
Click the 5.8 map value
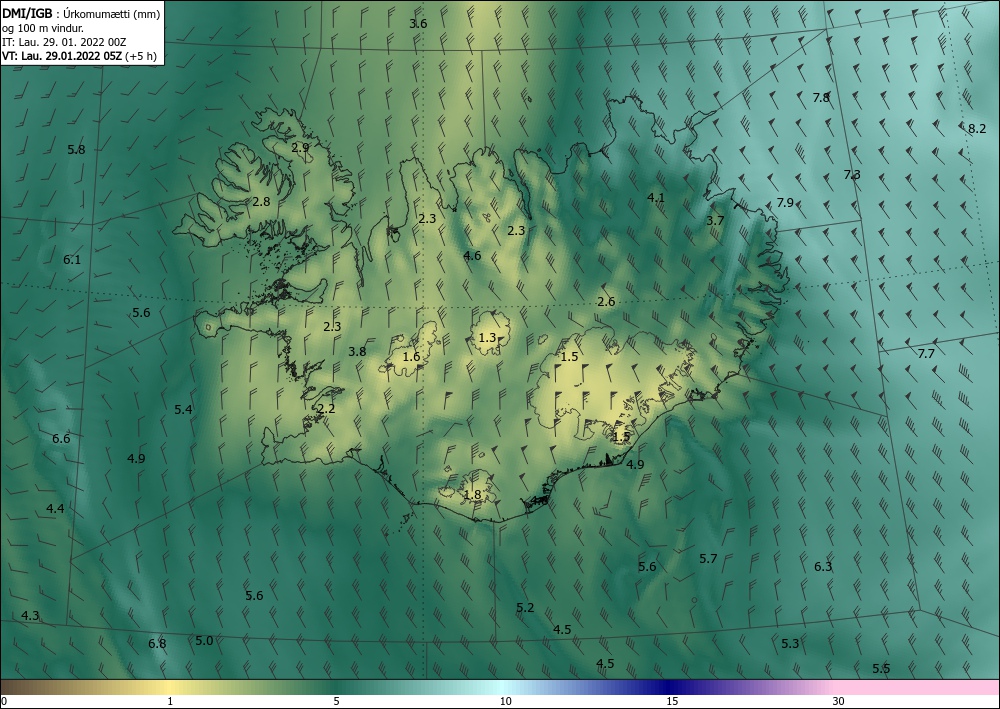[76, 150]
